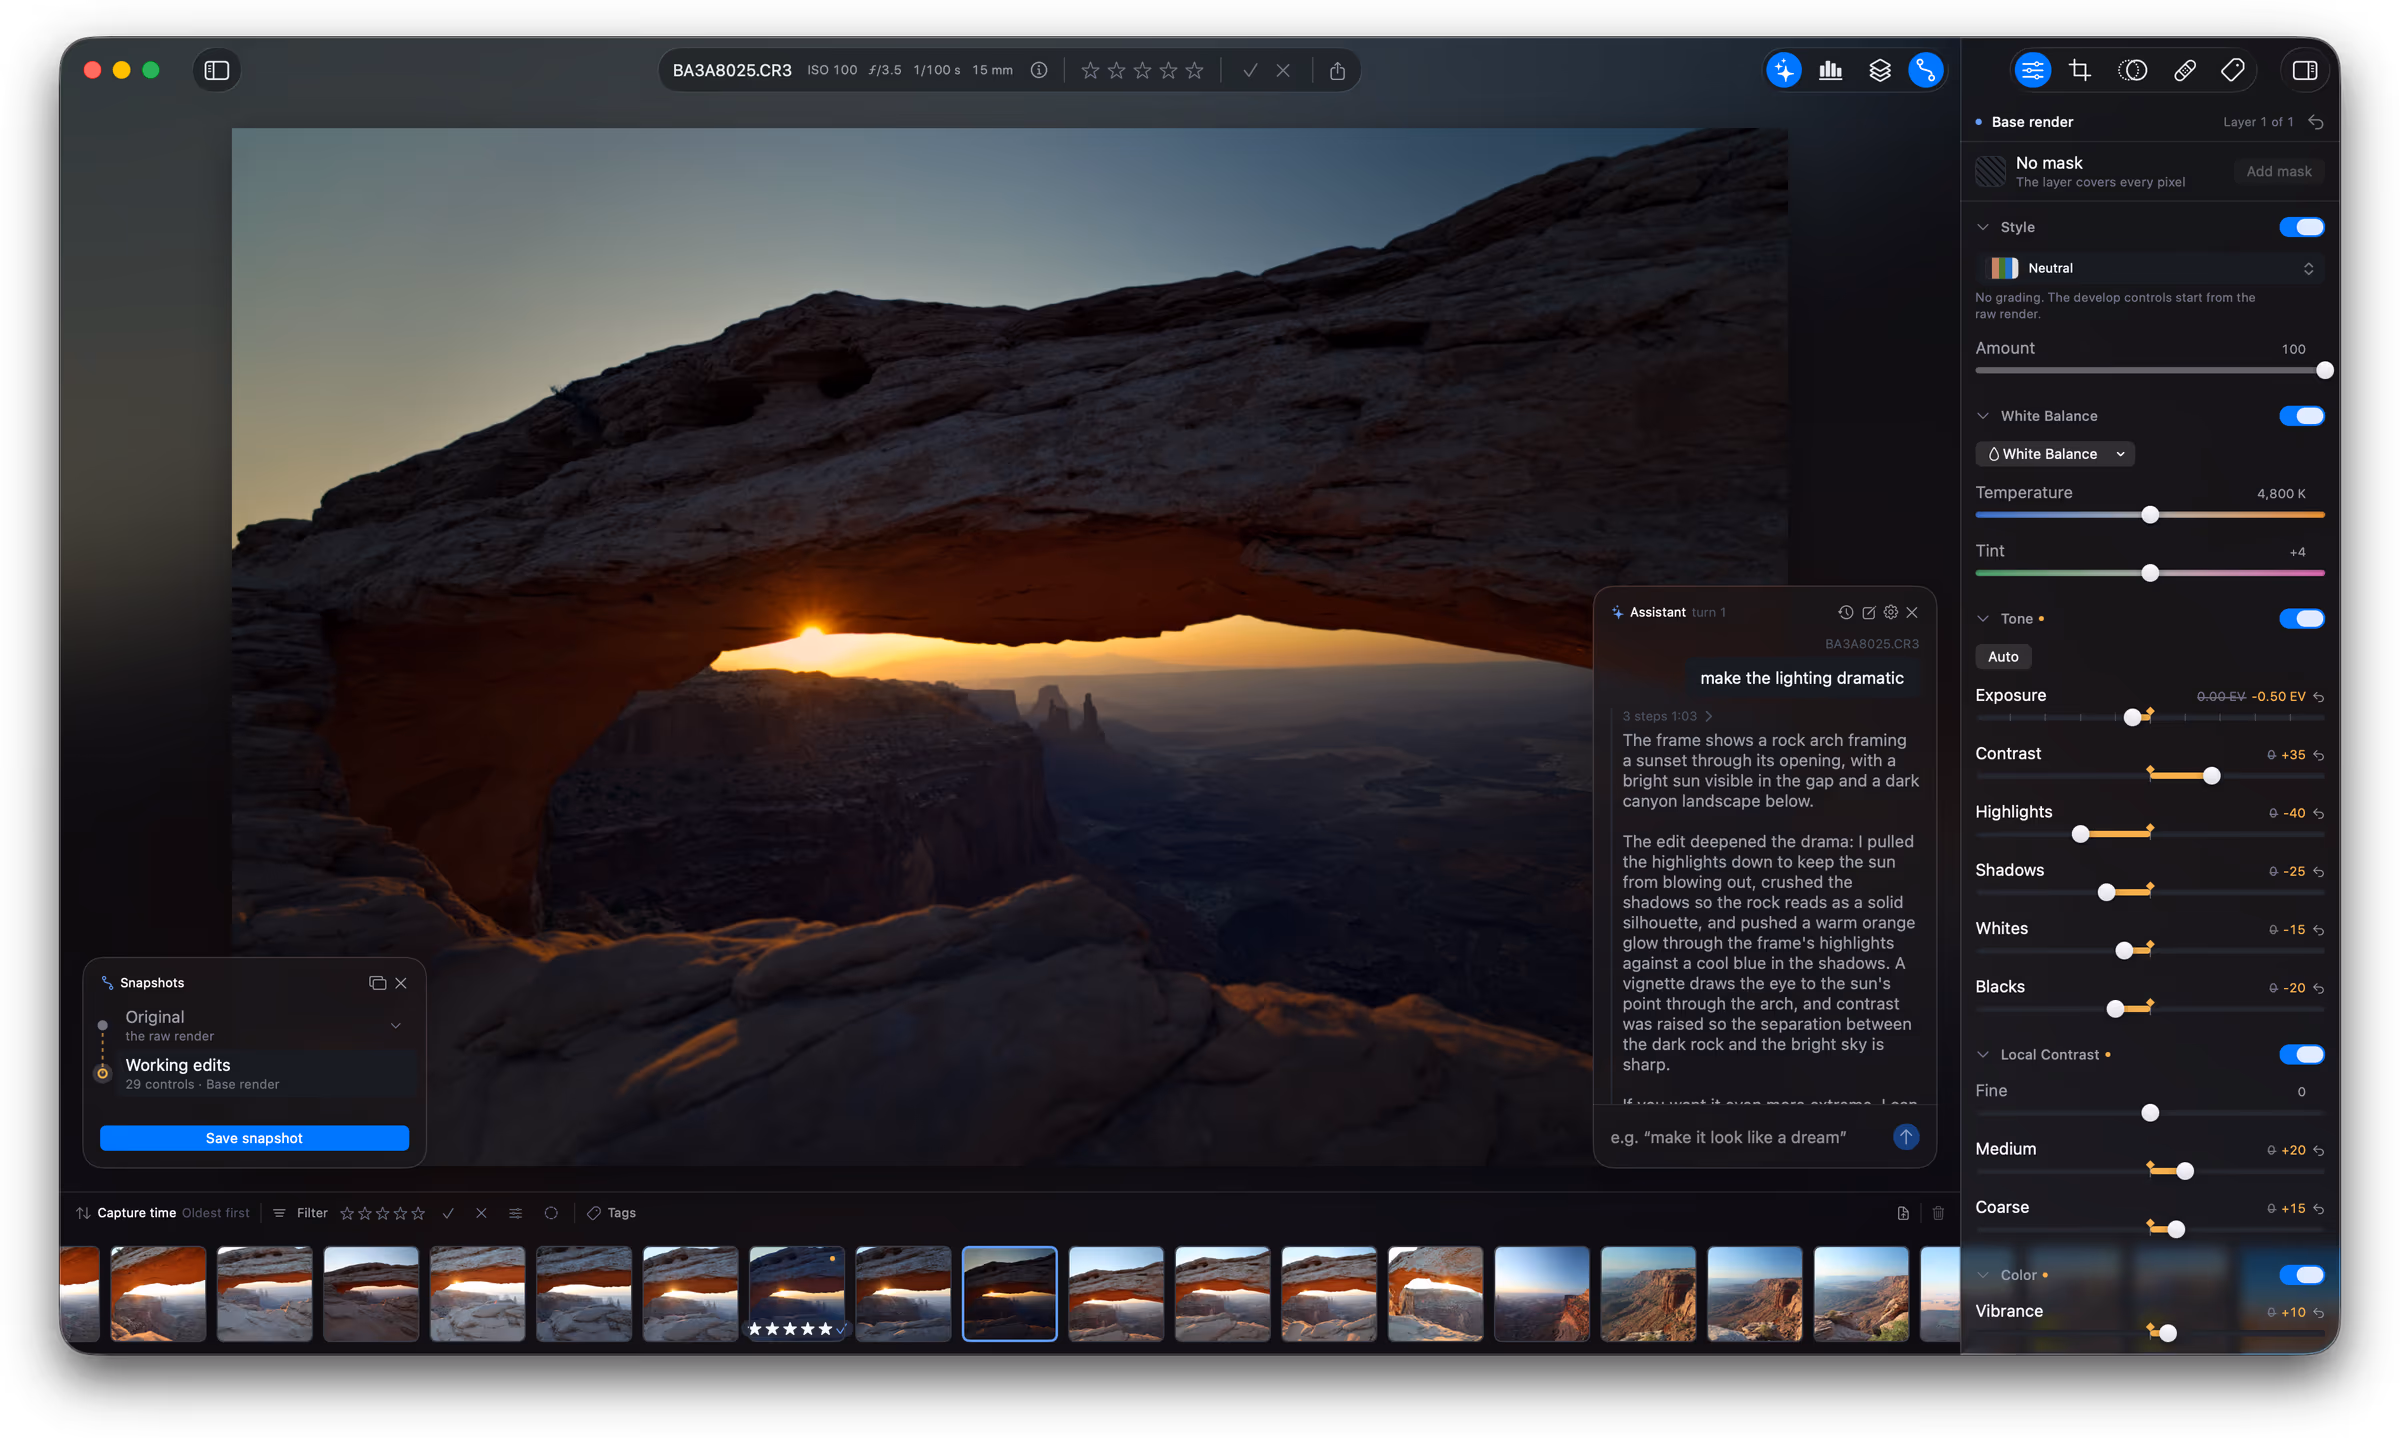Viewport: 2400px width, 1438px height.
Task: Toggle the Local Contrast section switch
Action: coord(2301,1054)
